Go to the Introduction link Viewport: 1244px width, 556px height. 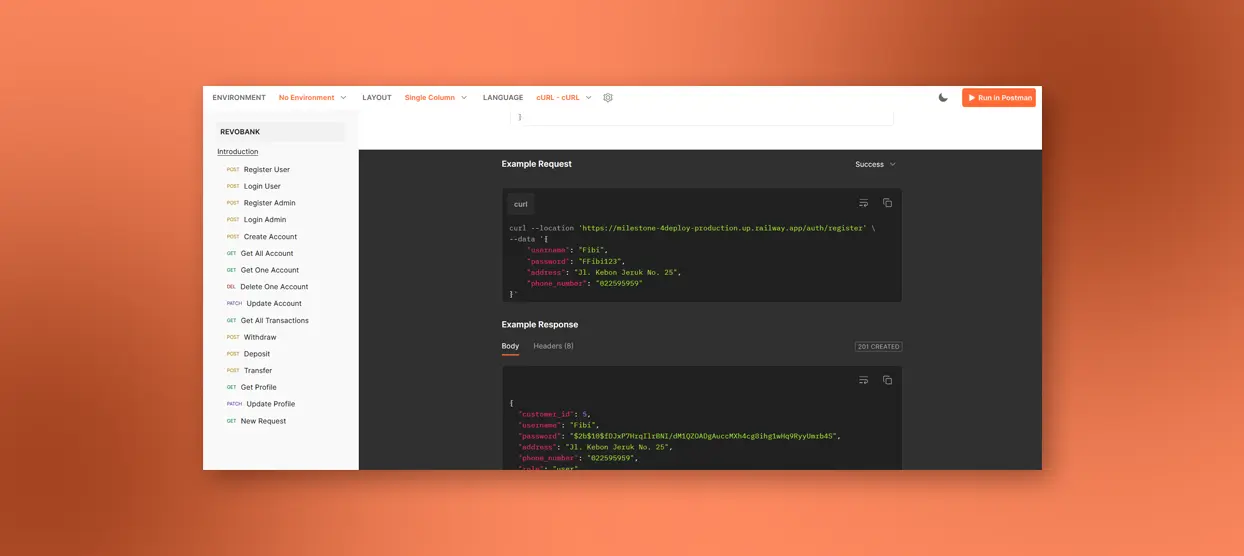(238, 152)
